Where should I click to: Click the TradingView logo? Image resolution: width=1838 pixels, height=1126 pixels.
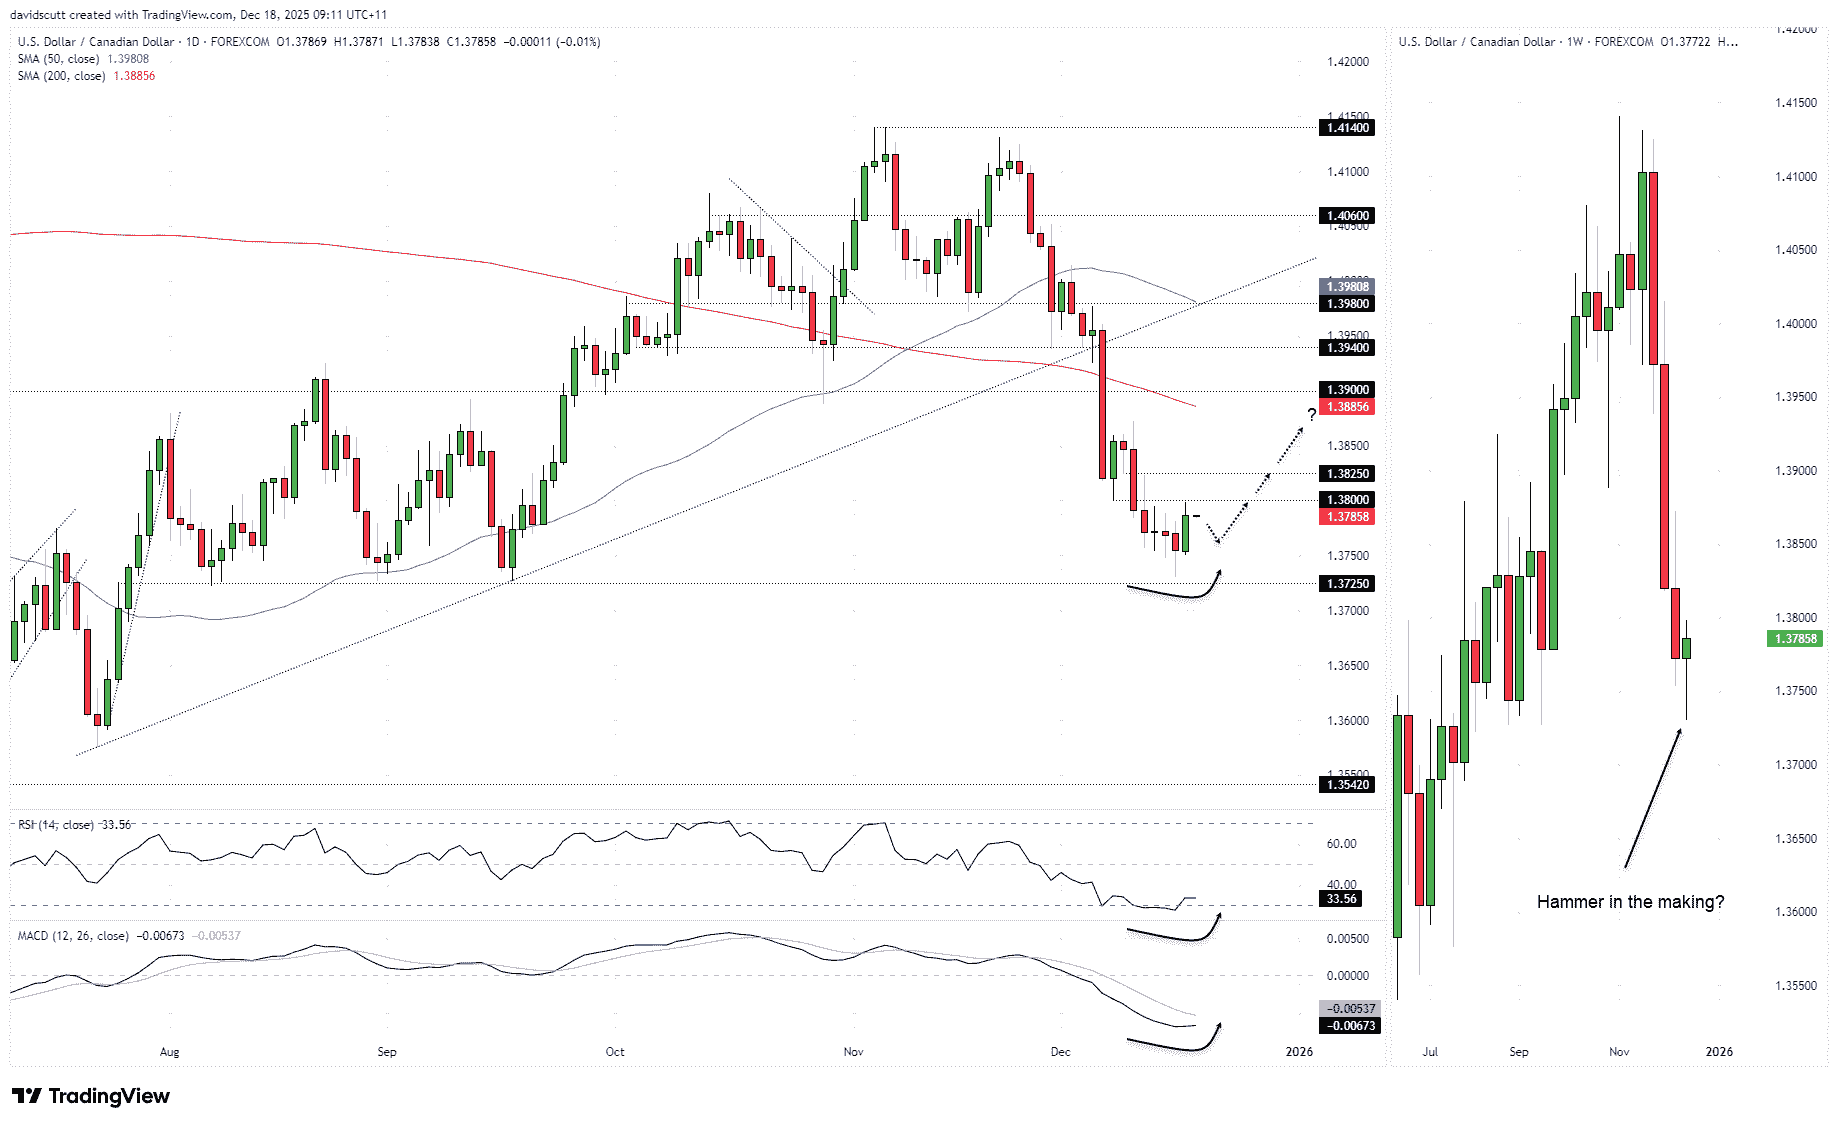point(90,1096)
